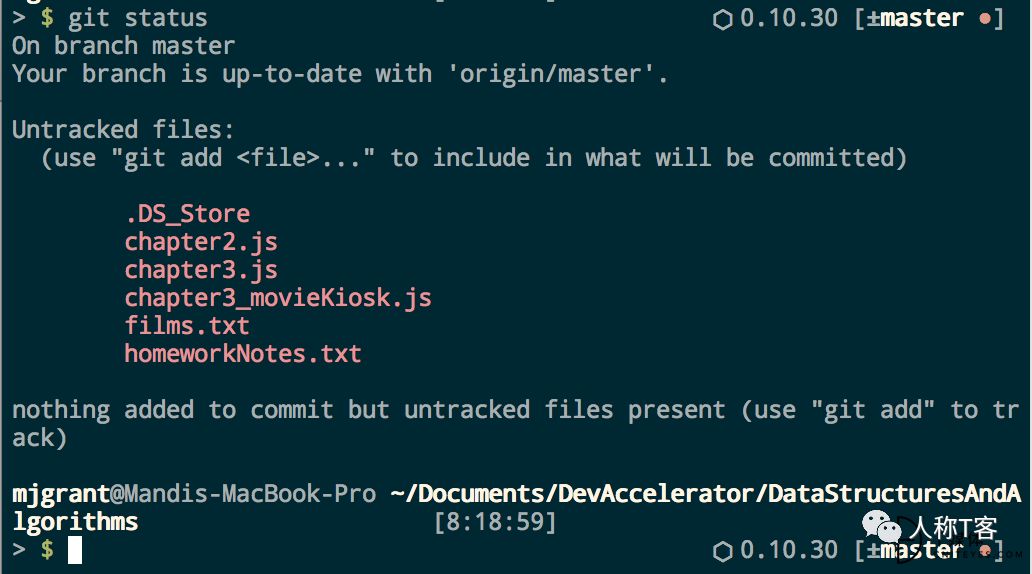
Task: Select the chapter2.js filename
Action: click(x=201, y=241)
